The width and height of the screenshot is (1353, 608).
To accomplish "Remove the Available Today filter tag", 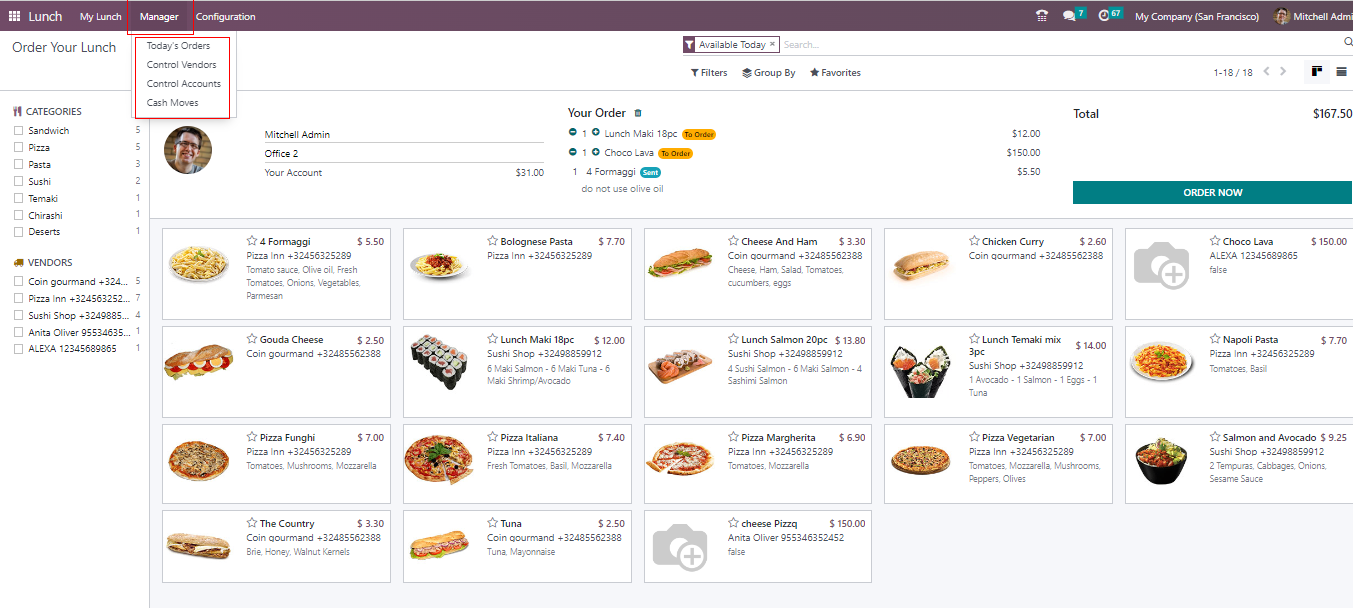I will tap(772, 44).
